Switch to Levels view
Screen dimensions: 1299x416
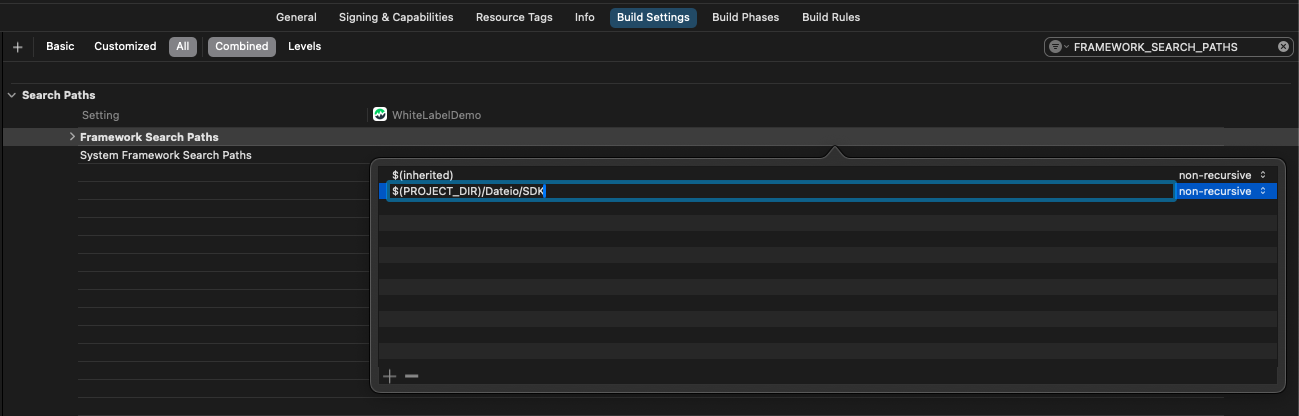coord(305,46)
